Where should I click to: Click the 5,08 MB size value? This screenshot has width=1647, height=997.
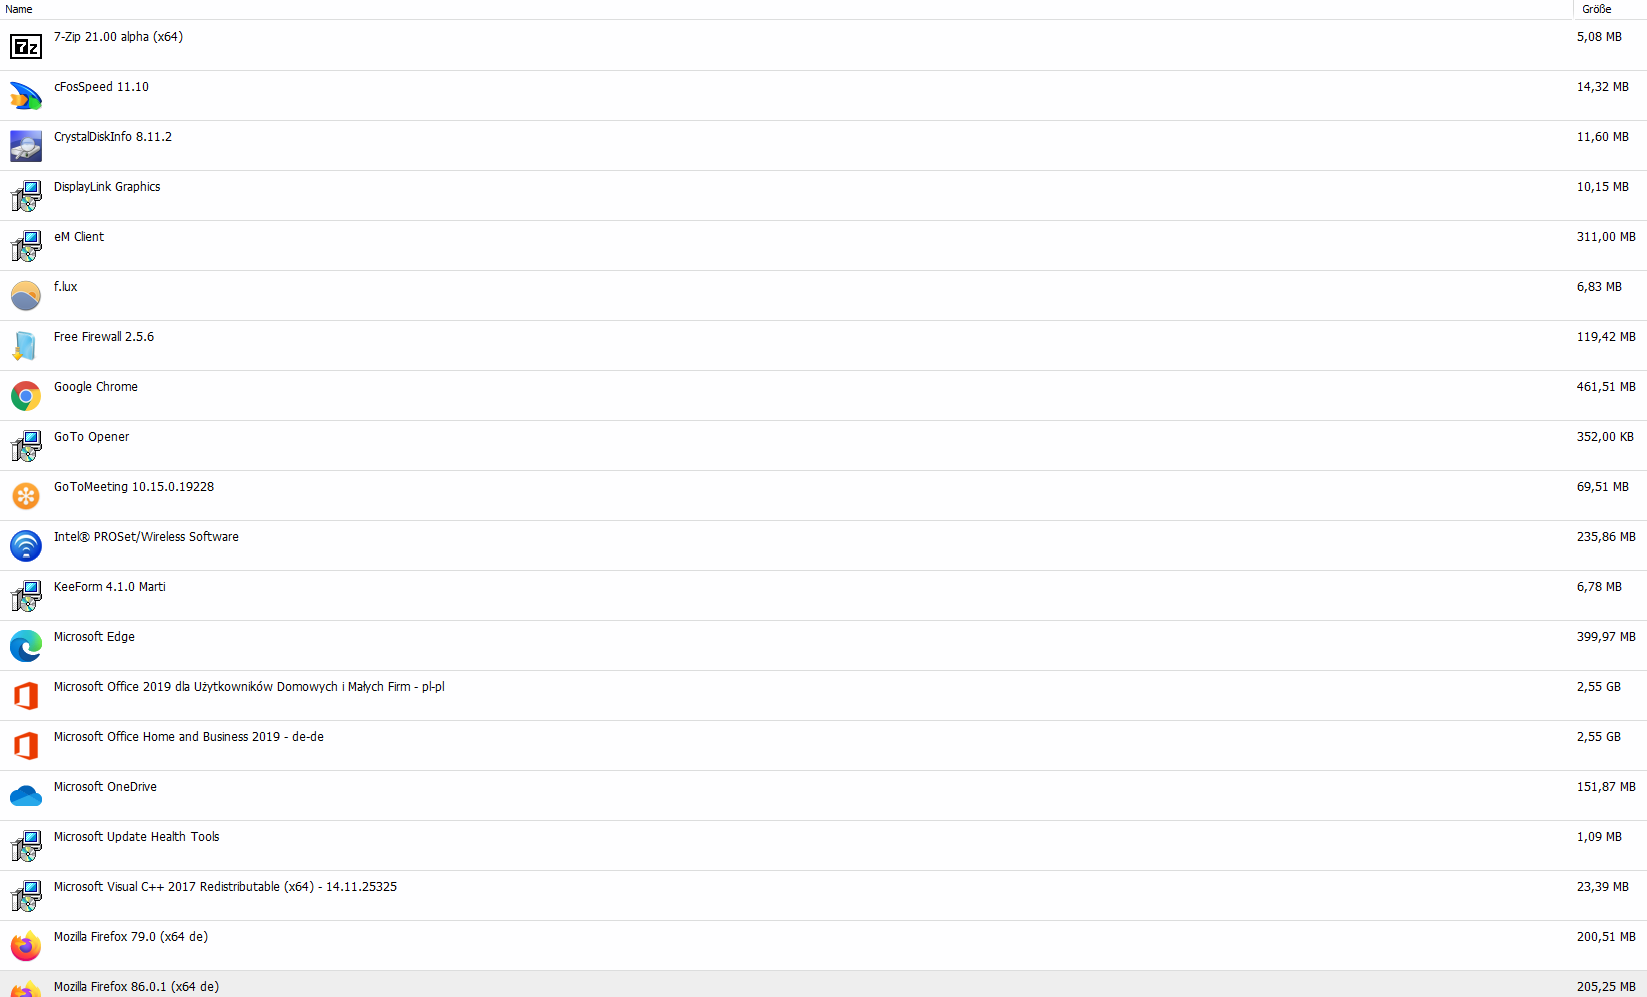pyautogui.click(x=1599, y=37)
